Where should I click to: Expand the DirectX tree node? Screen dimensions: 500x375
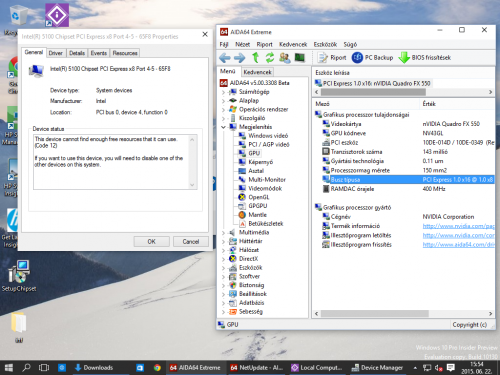223,259
